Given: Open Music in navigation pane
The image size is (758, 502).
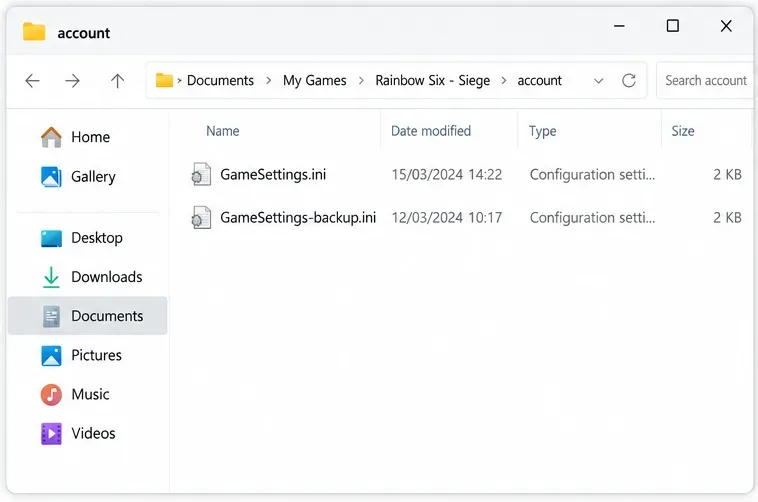Looking at the screenshot, I should 88,395.
